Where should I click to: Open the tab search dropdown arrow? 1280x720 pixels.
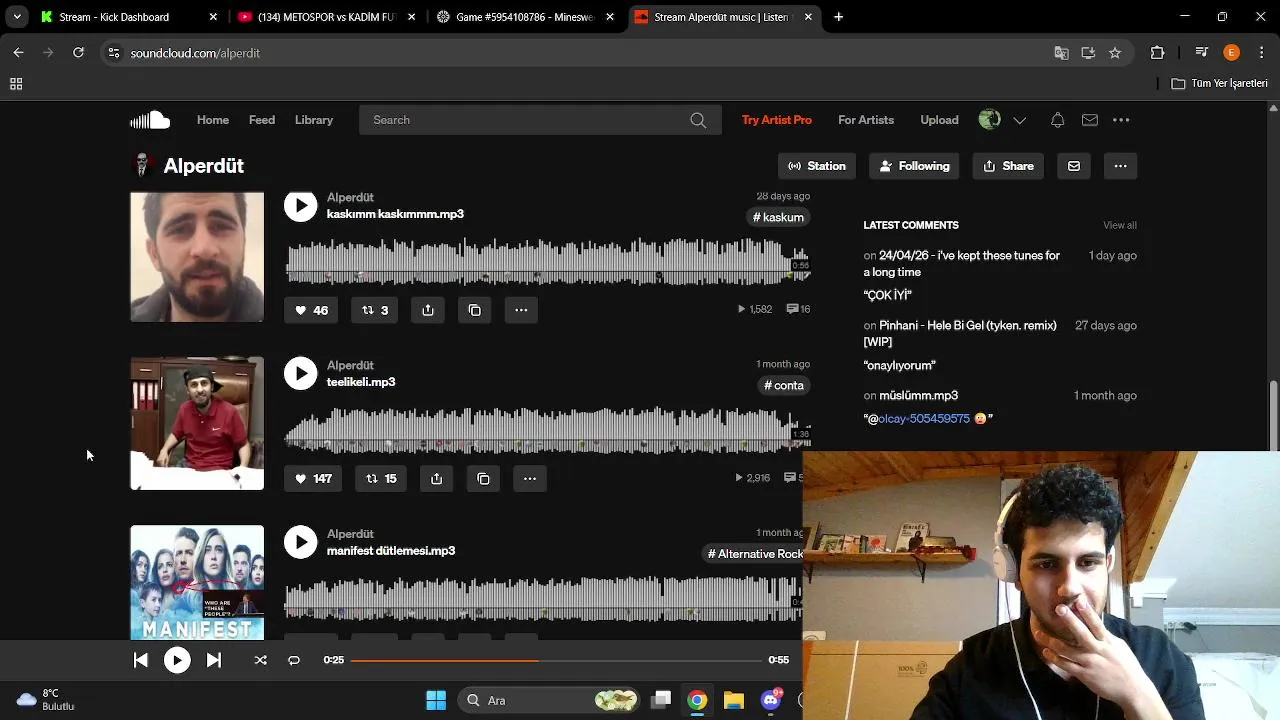17,17
